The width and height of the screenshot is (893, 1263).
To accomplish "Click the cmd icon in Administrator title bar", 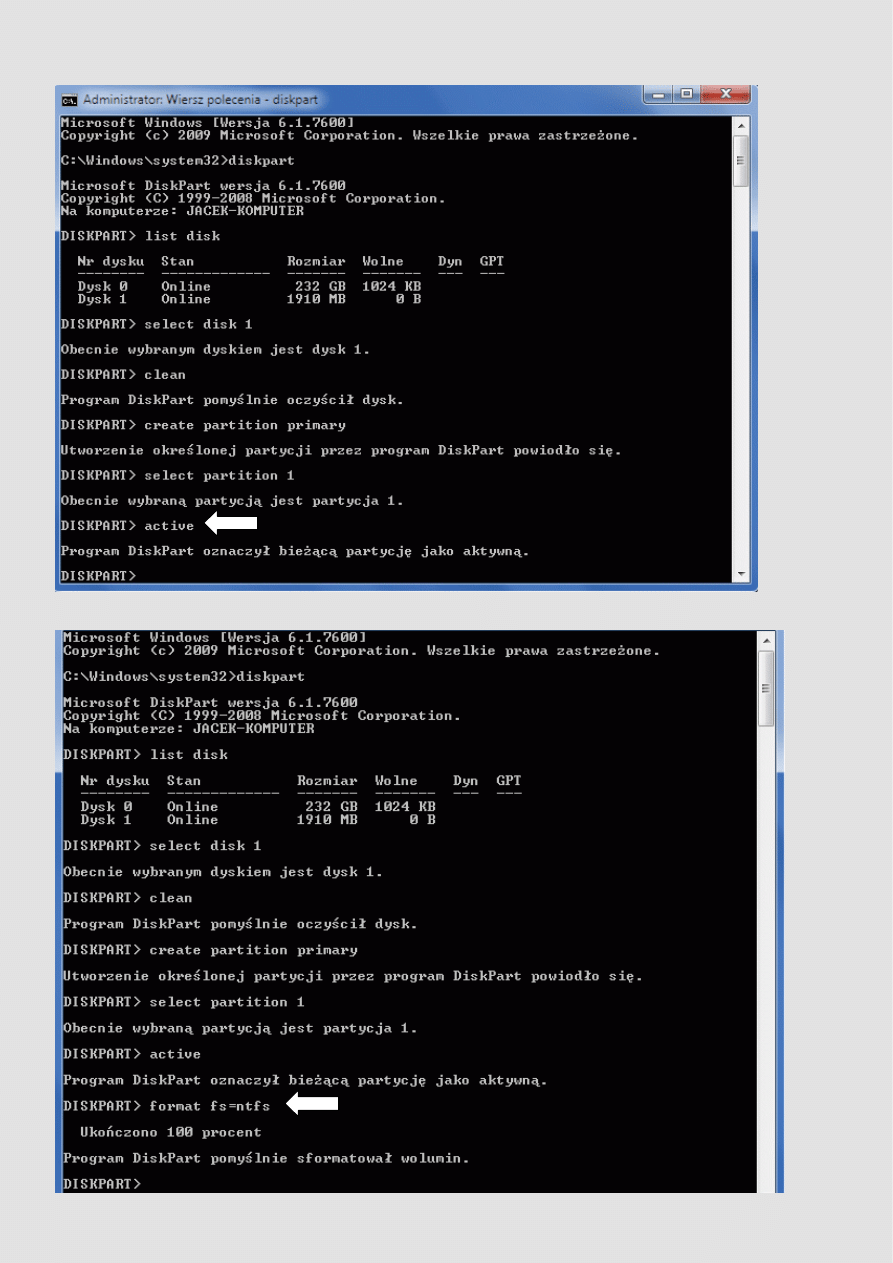I will click(x=70, y=100).
